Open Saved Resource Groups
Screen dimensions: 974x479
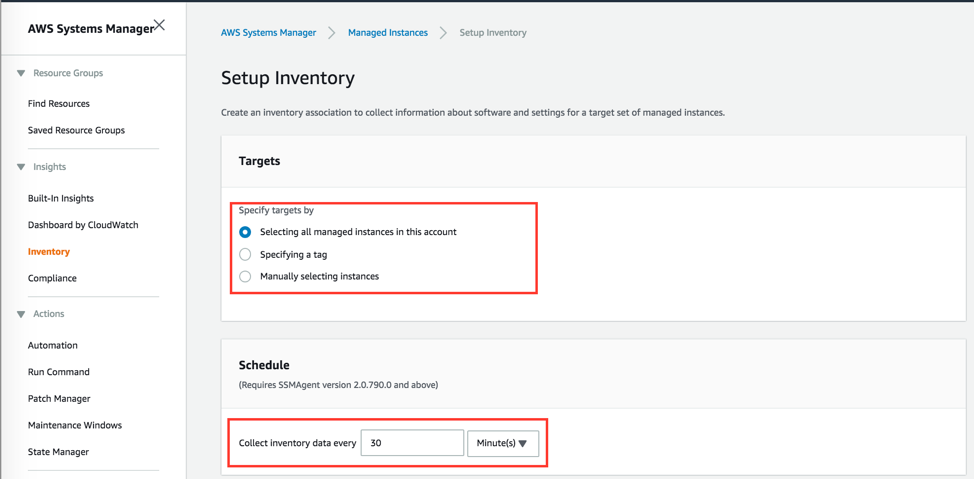[76, 130]
